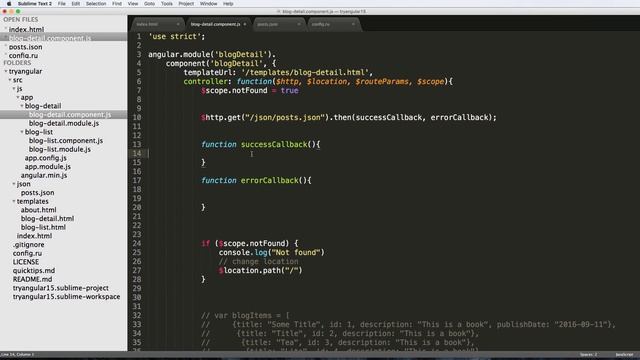640x360 pixels.
Task: Close the blog-detail.component.js tab
Action: (x=245, y=24)
